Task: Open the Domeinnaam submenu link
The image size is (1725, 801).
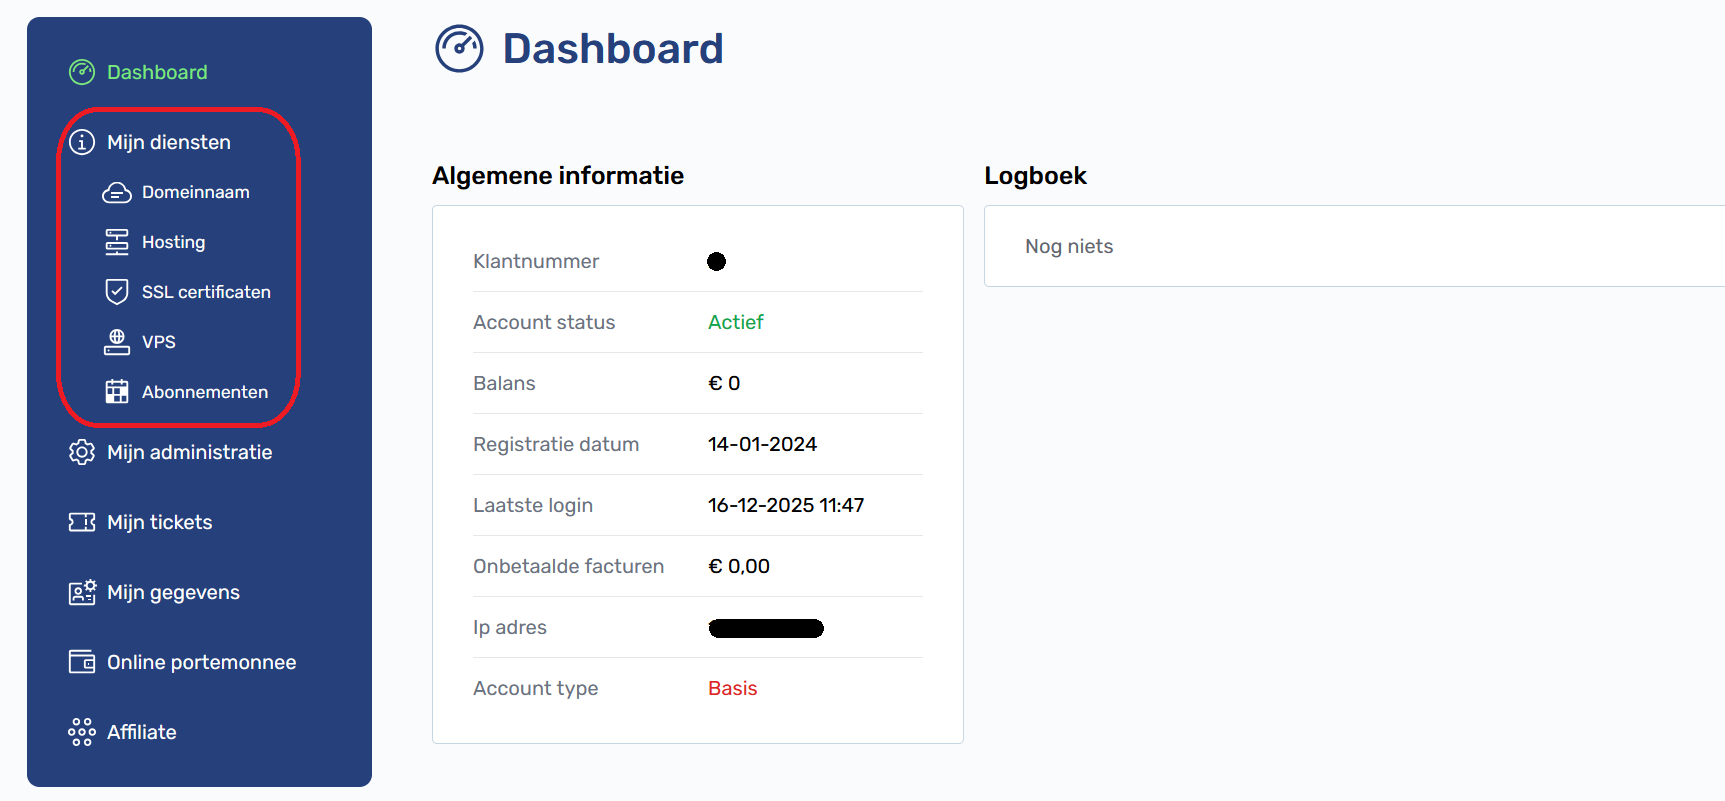Action: (x=196, y=192)
